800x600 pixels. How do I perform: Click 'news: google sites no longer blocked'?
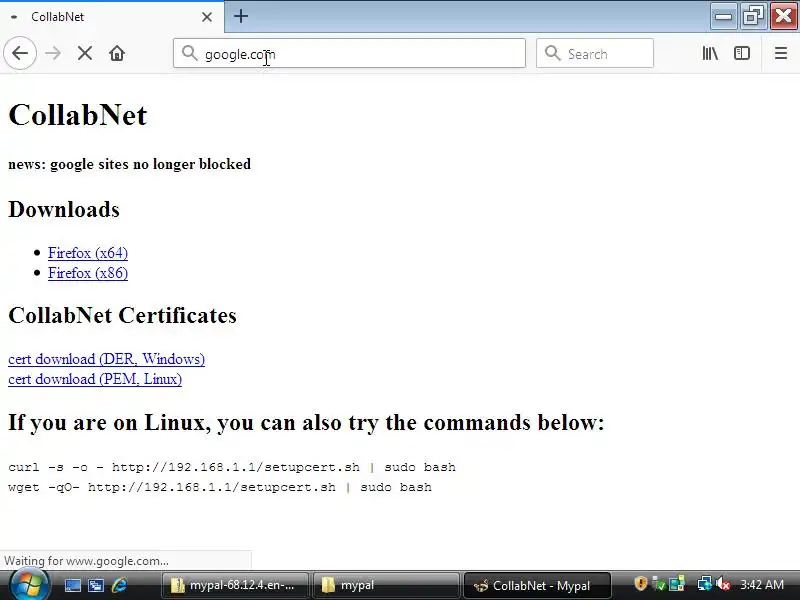coord(130,164)
